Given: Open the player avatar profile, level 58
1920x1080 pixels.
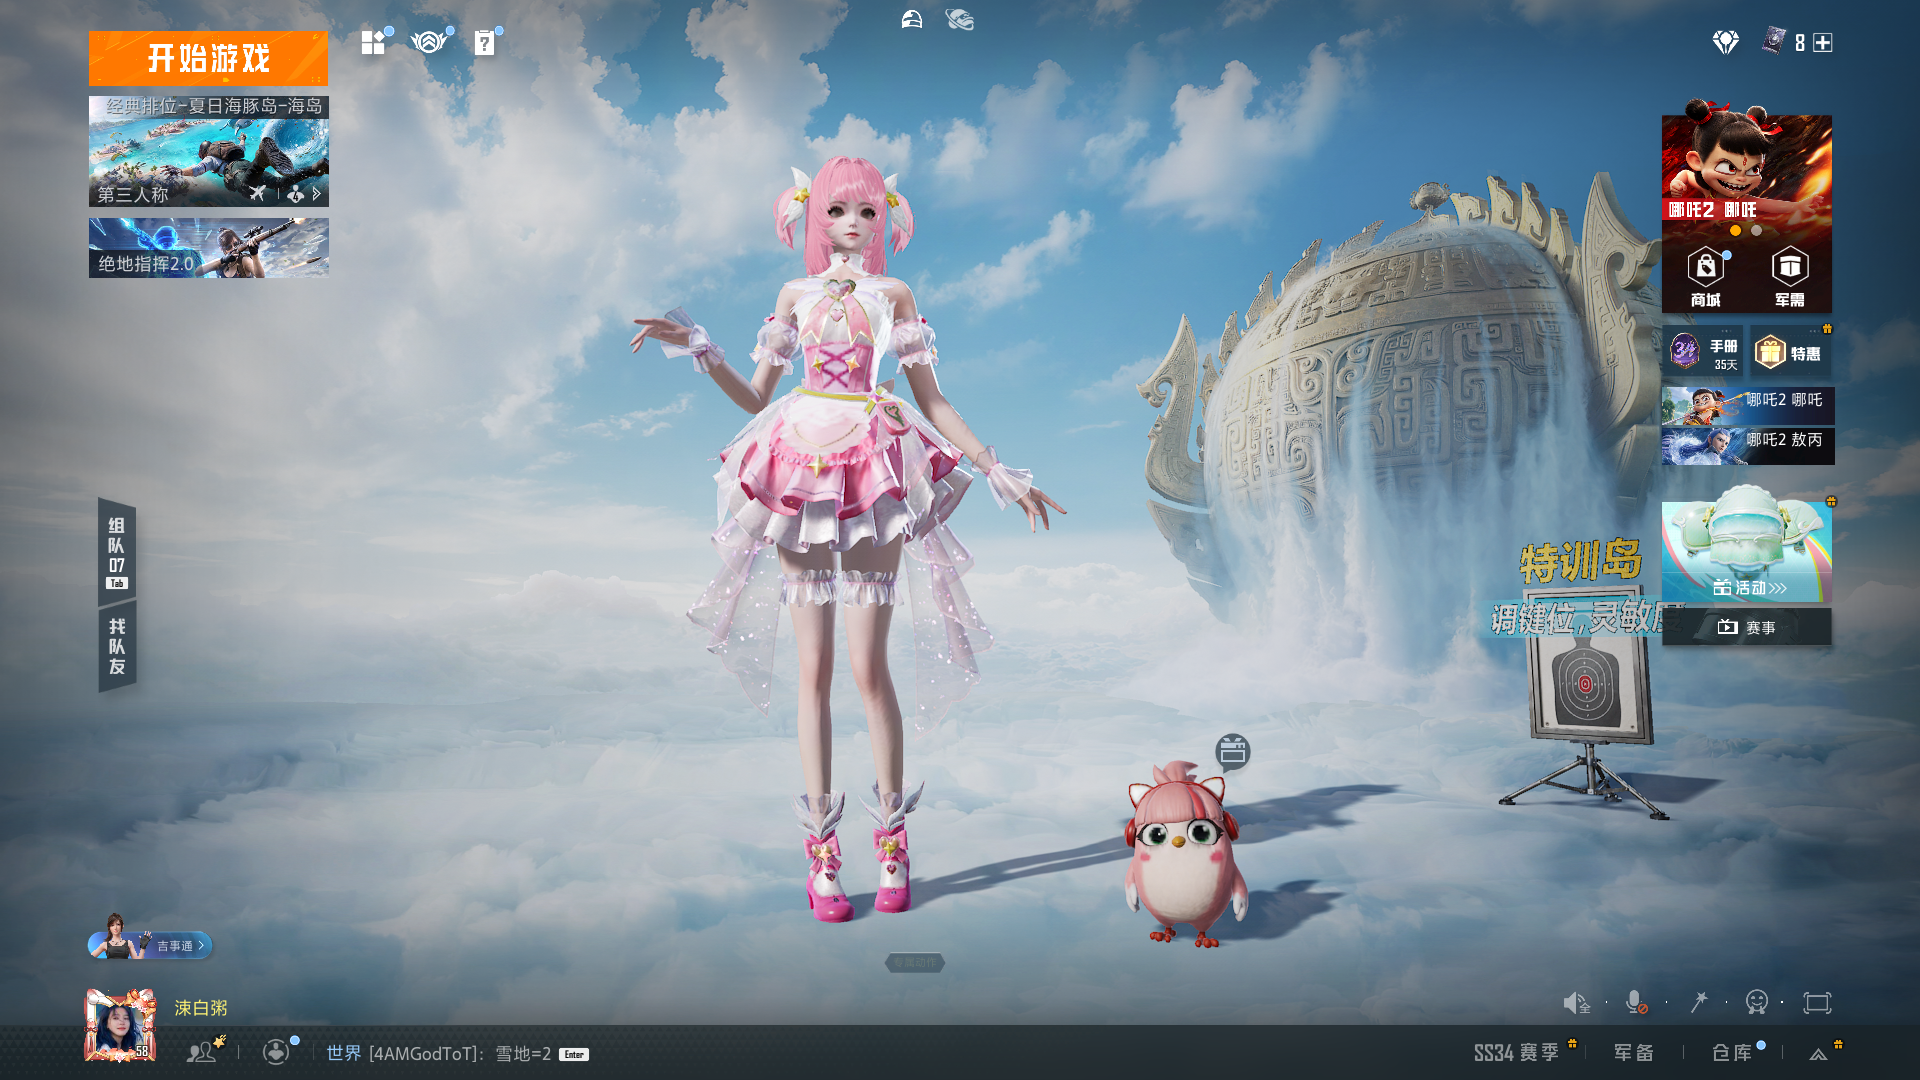Looking at the screenshot, I should 120,1025.
